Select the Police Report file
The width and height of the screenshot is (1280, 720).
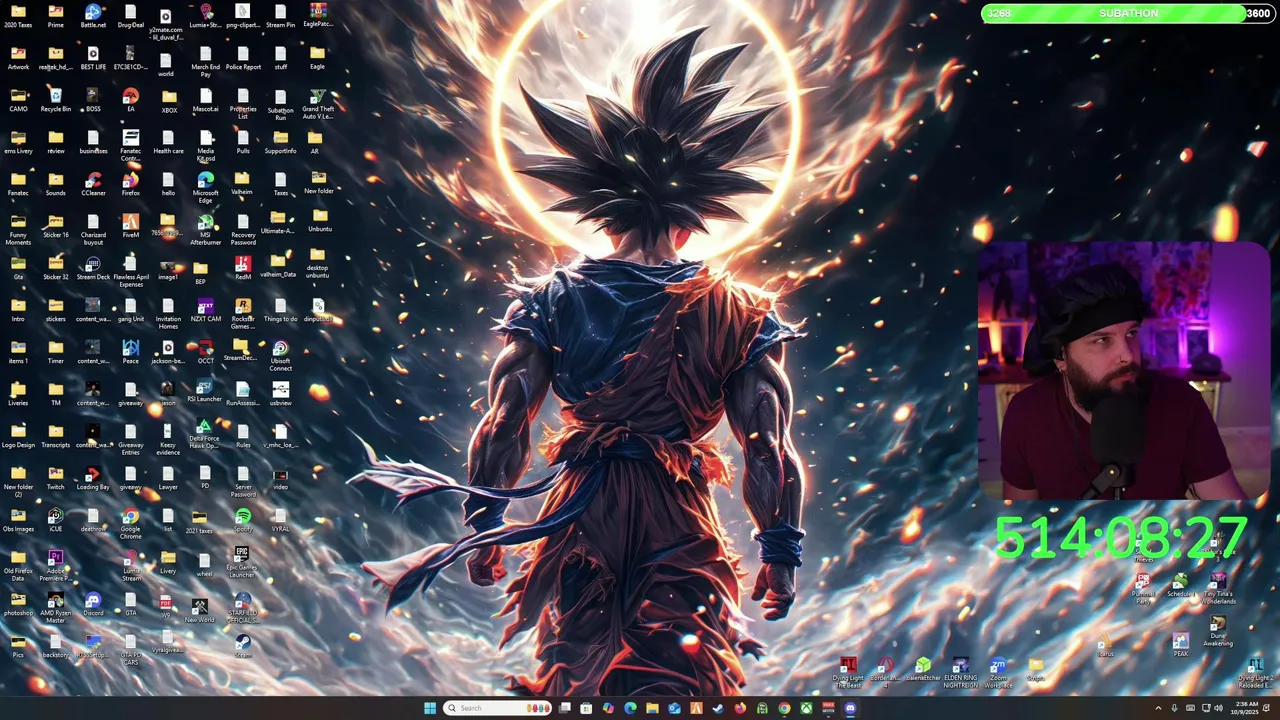[243, 58]
